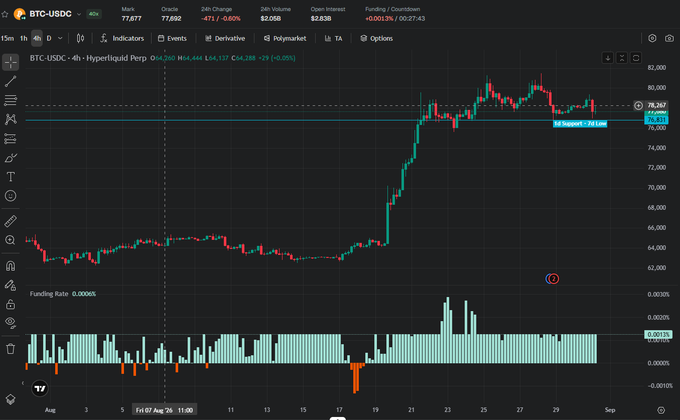Open chart settings from the top-right icon

(652, 38)
